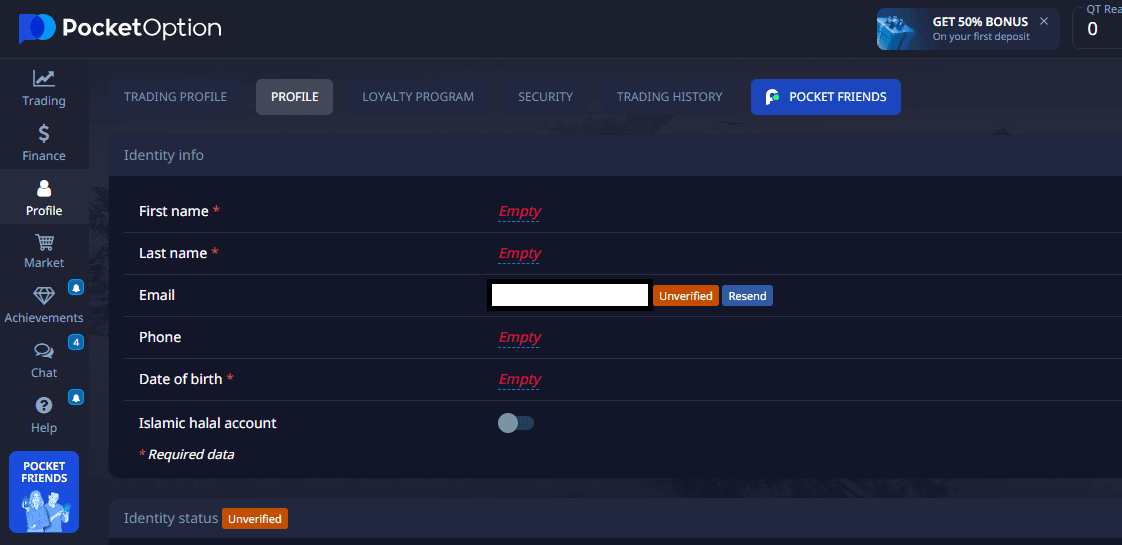1122x545 pixels.
Task: Click the Required data note
Action: 186,454
